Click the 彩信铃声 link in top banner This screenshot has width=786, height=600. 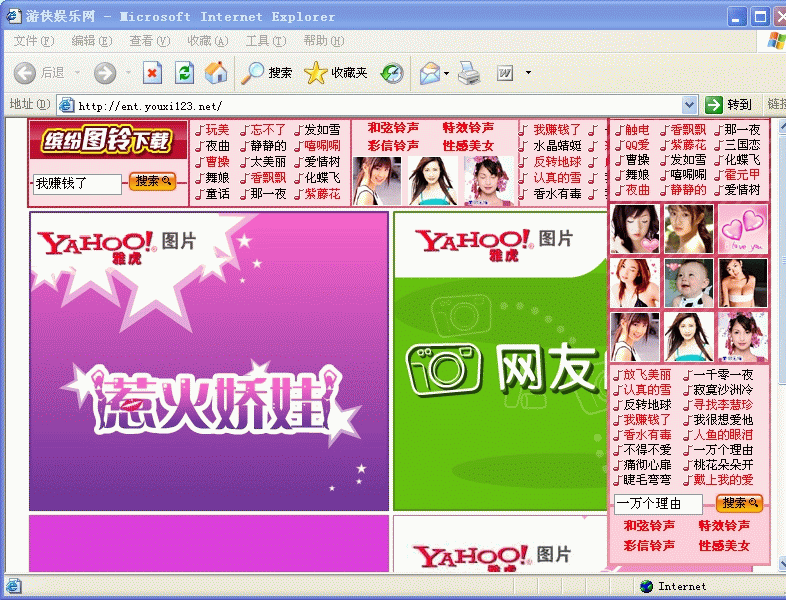(393, 146)
